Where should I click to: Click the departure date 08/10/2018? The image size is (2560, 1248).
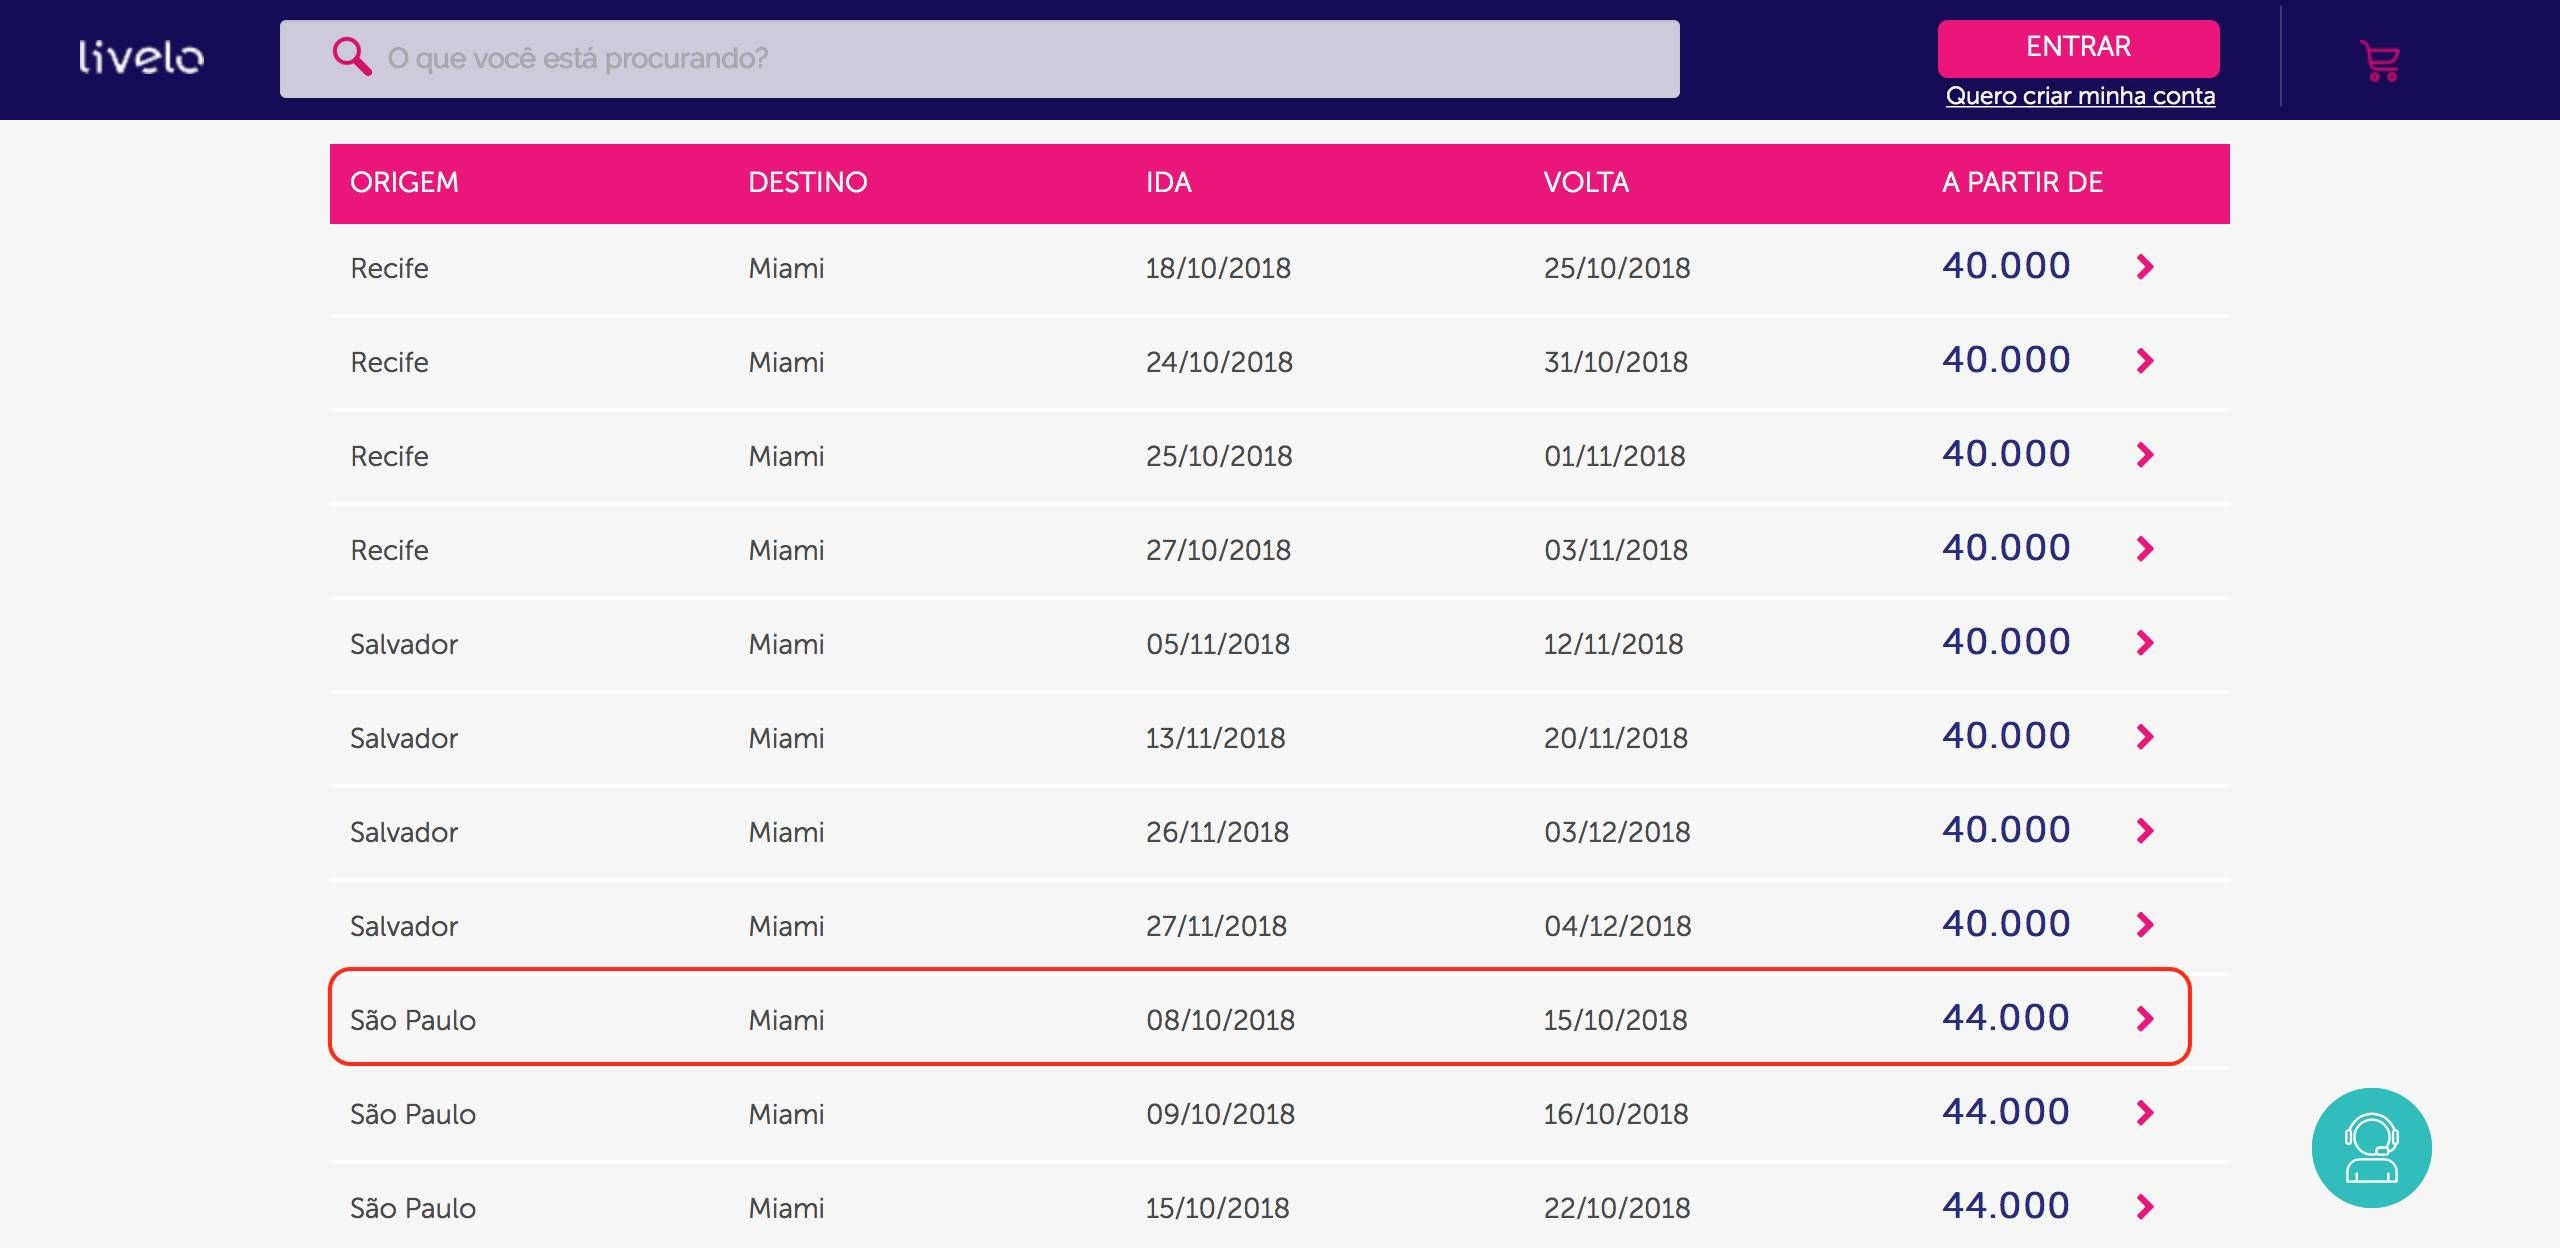pos(1220,1020)
